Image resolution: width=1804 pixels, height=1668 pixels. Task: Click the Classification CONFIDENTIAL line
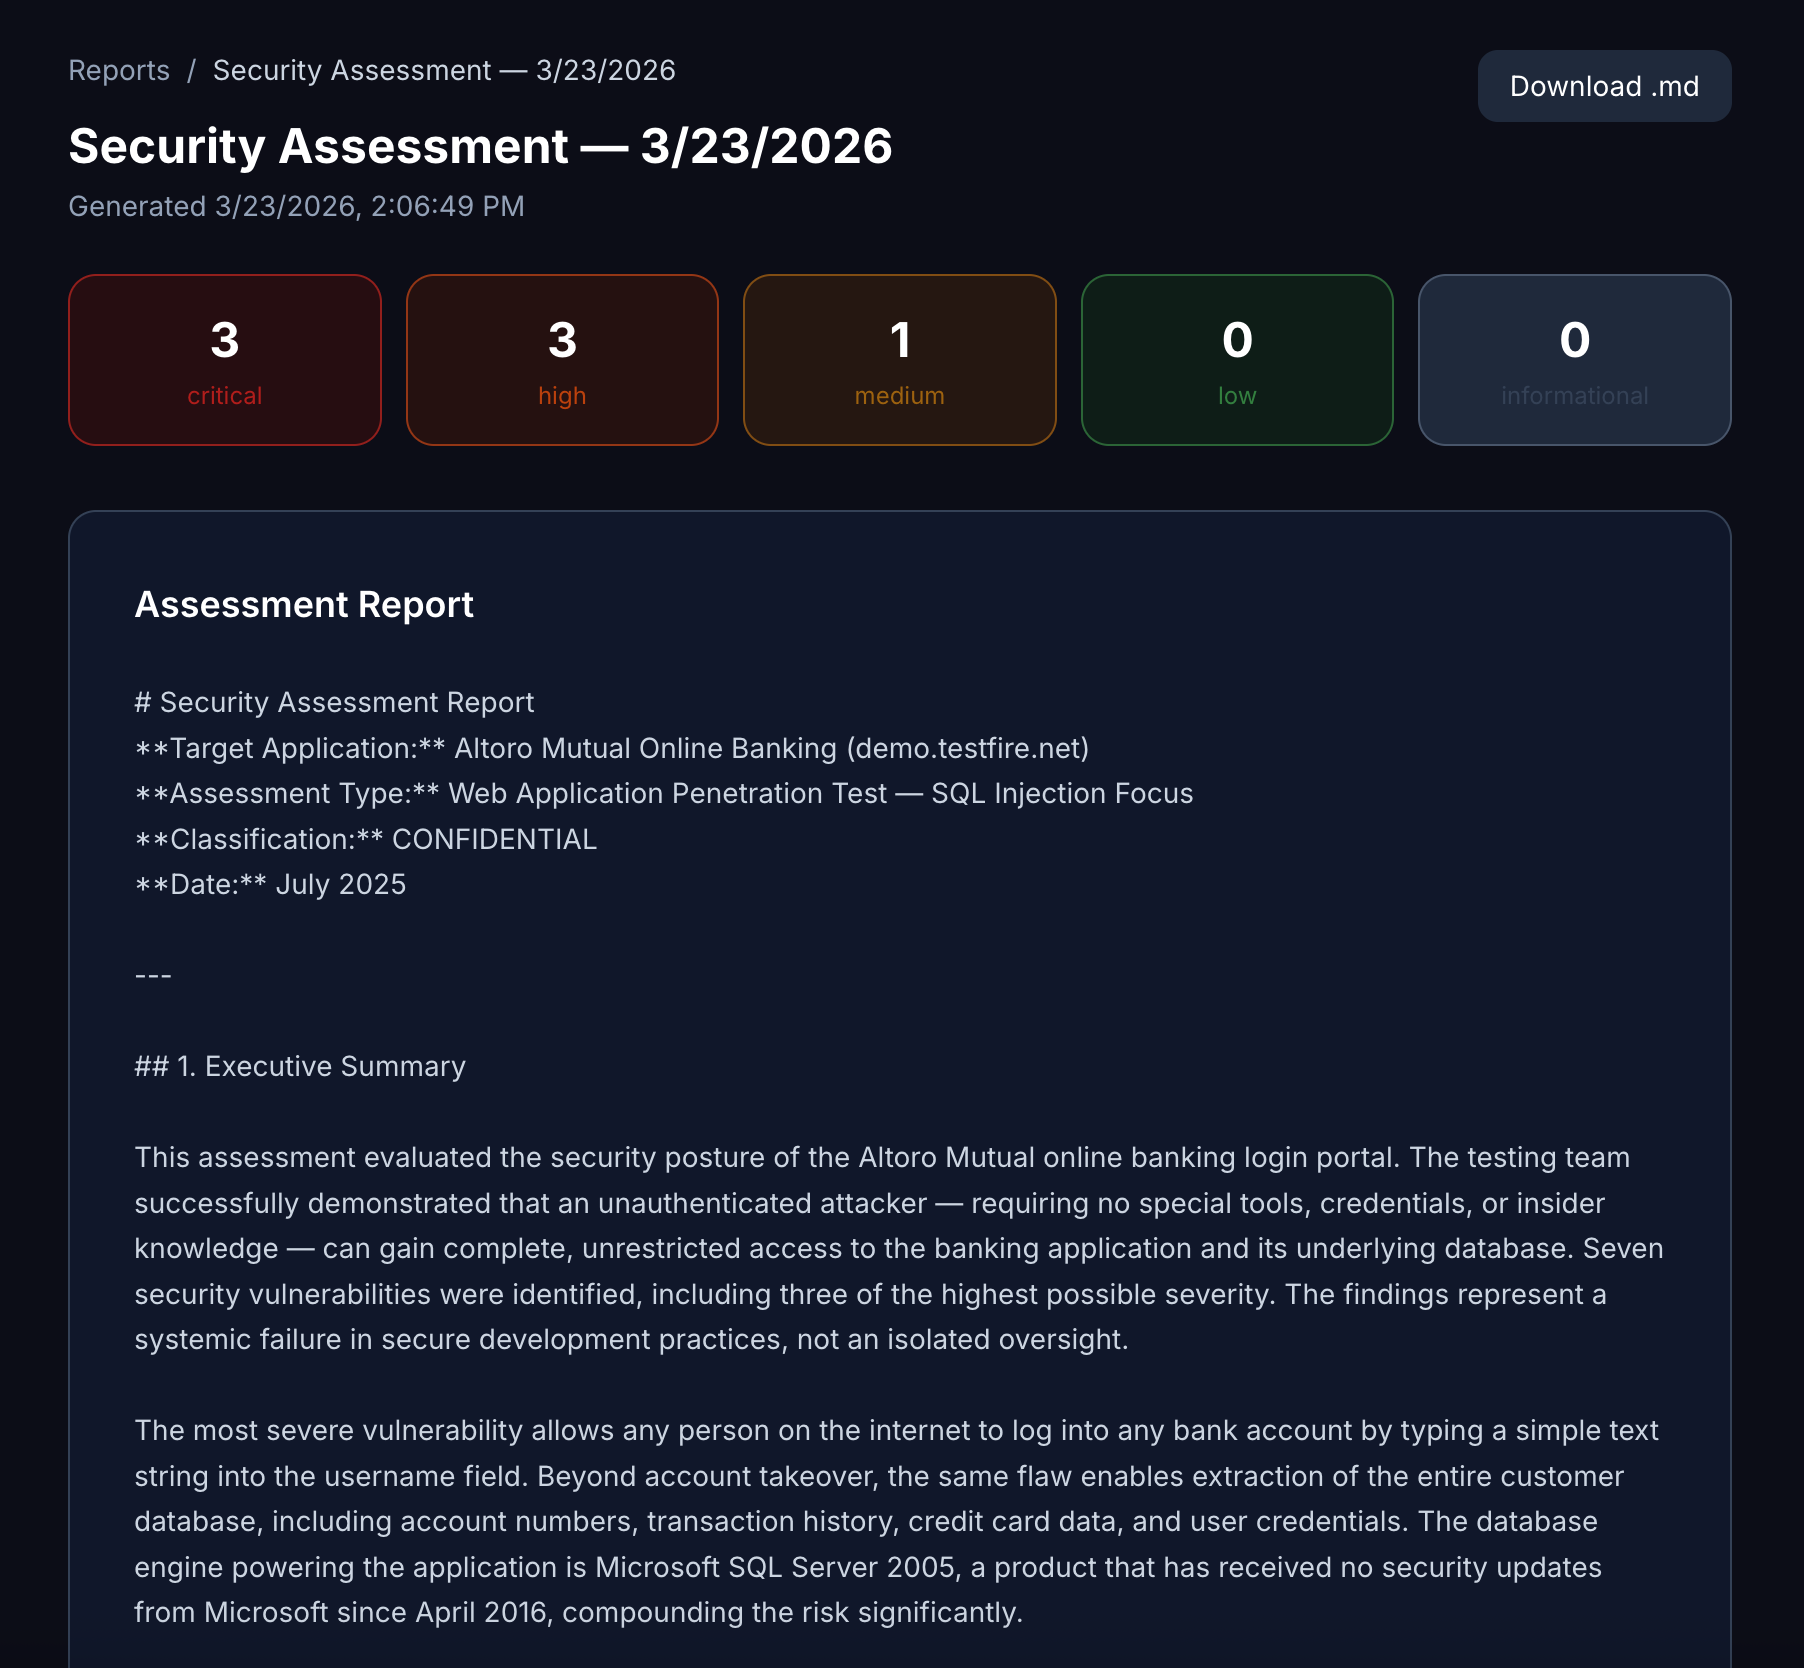366,840
